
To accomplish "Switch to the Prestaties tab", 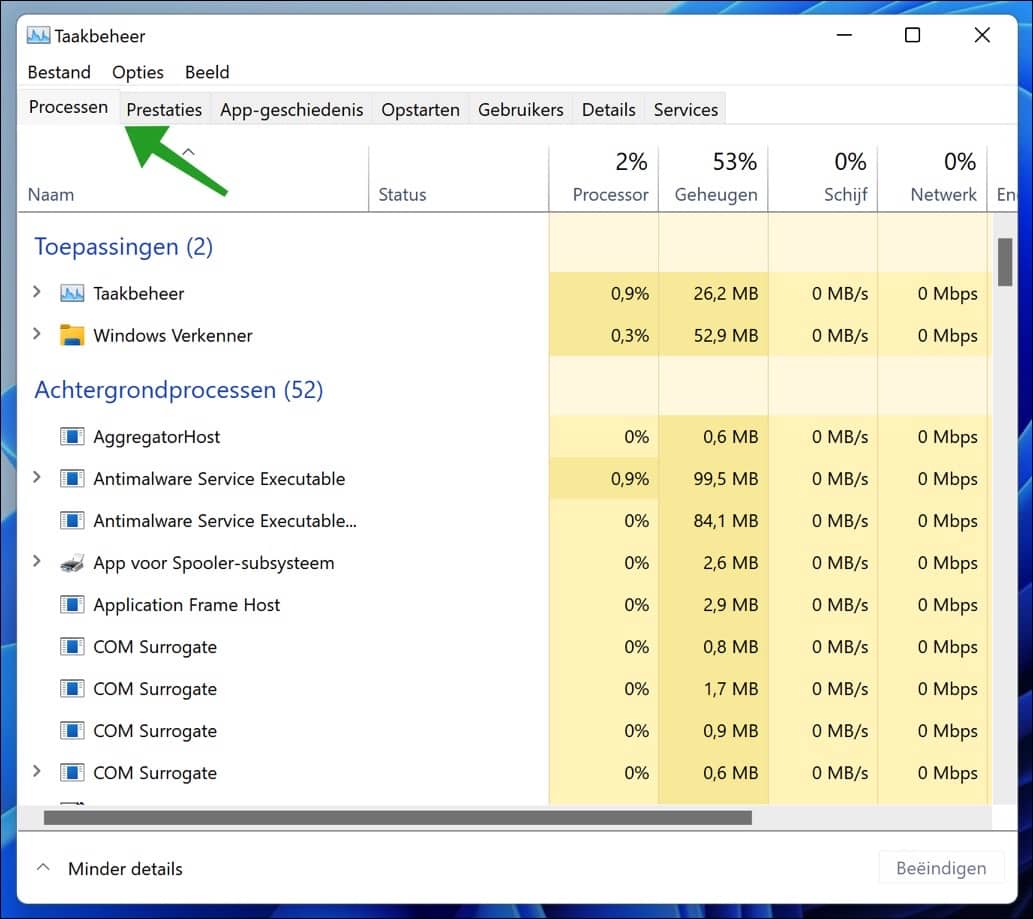I will click(x=164, y=109).
